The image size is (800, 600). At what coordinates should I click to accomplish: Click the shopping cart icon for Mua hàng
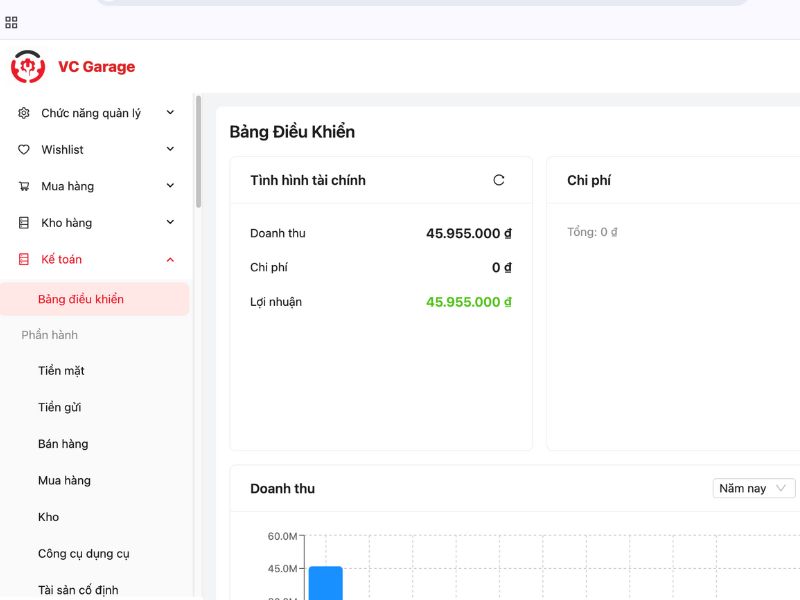tap(24, 186)
